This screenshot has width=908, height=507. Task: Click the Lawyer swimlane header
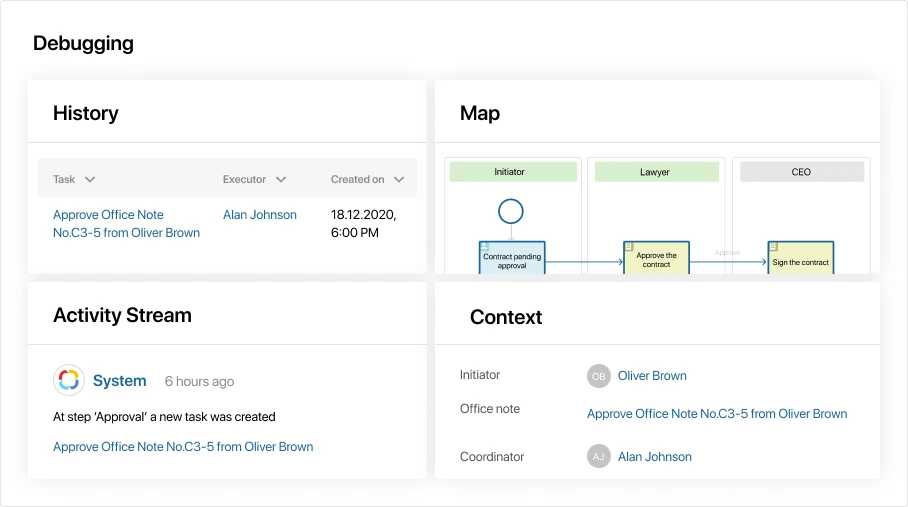656,172
